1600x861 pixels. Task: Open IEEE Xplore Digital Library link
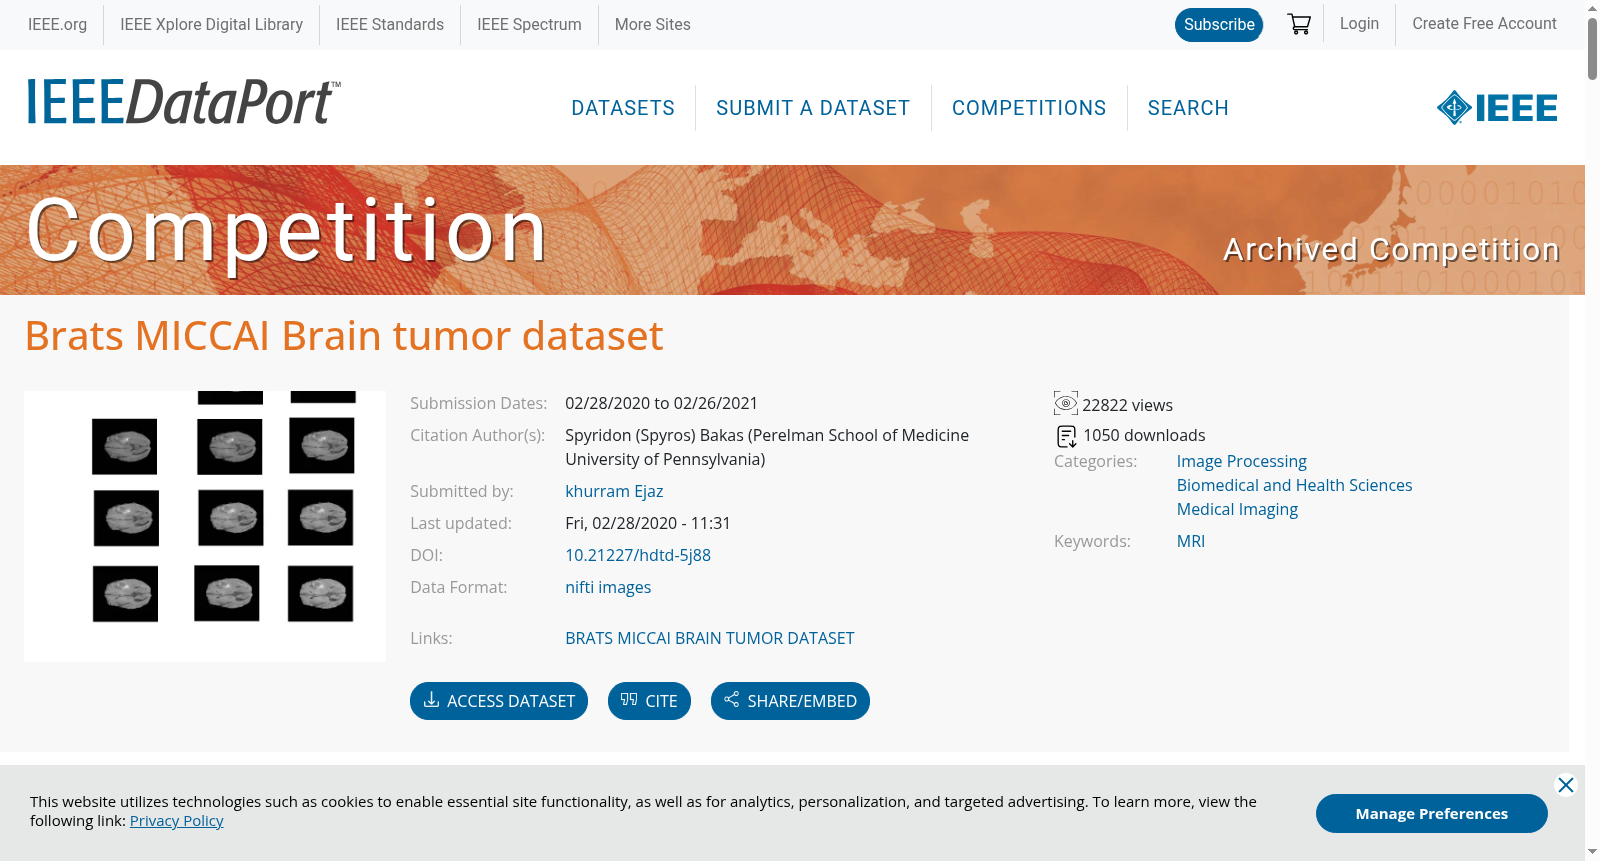(212, 24)
